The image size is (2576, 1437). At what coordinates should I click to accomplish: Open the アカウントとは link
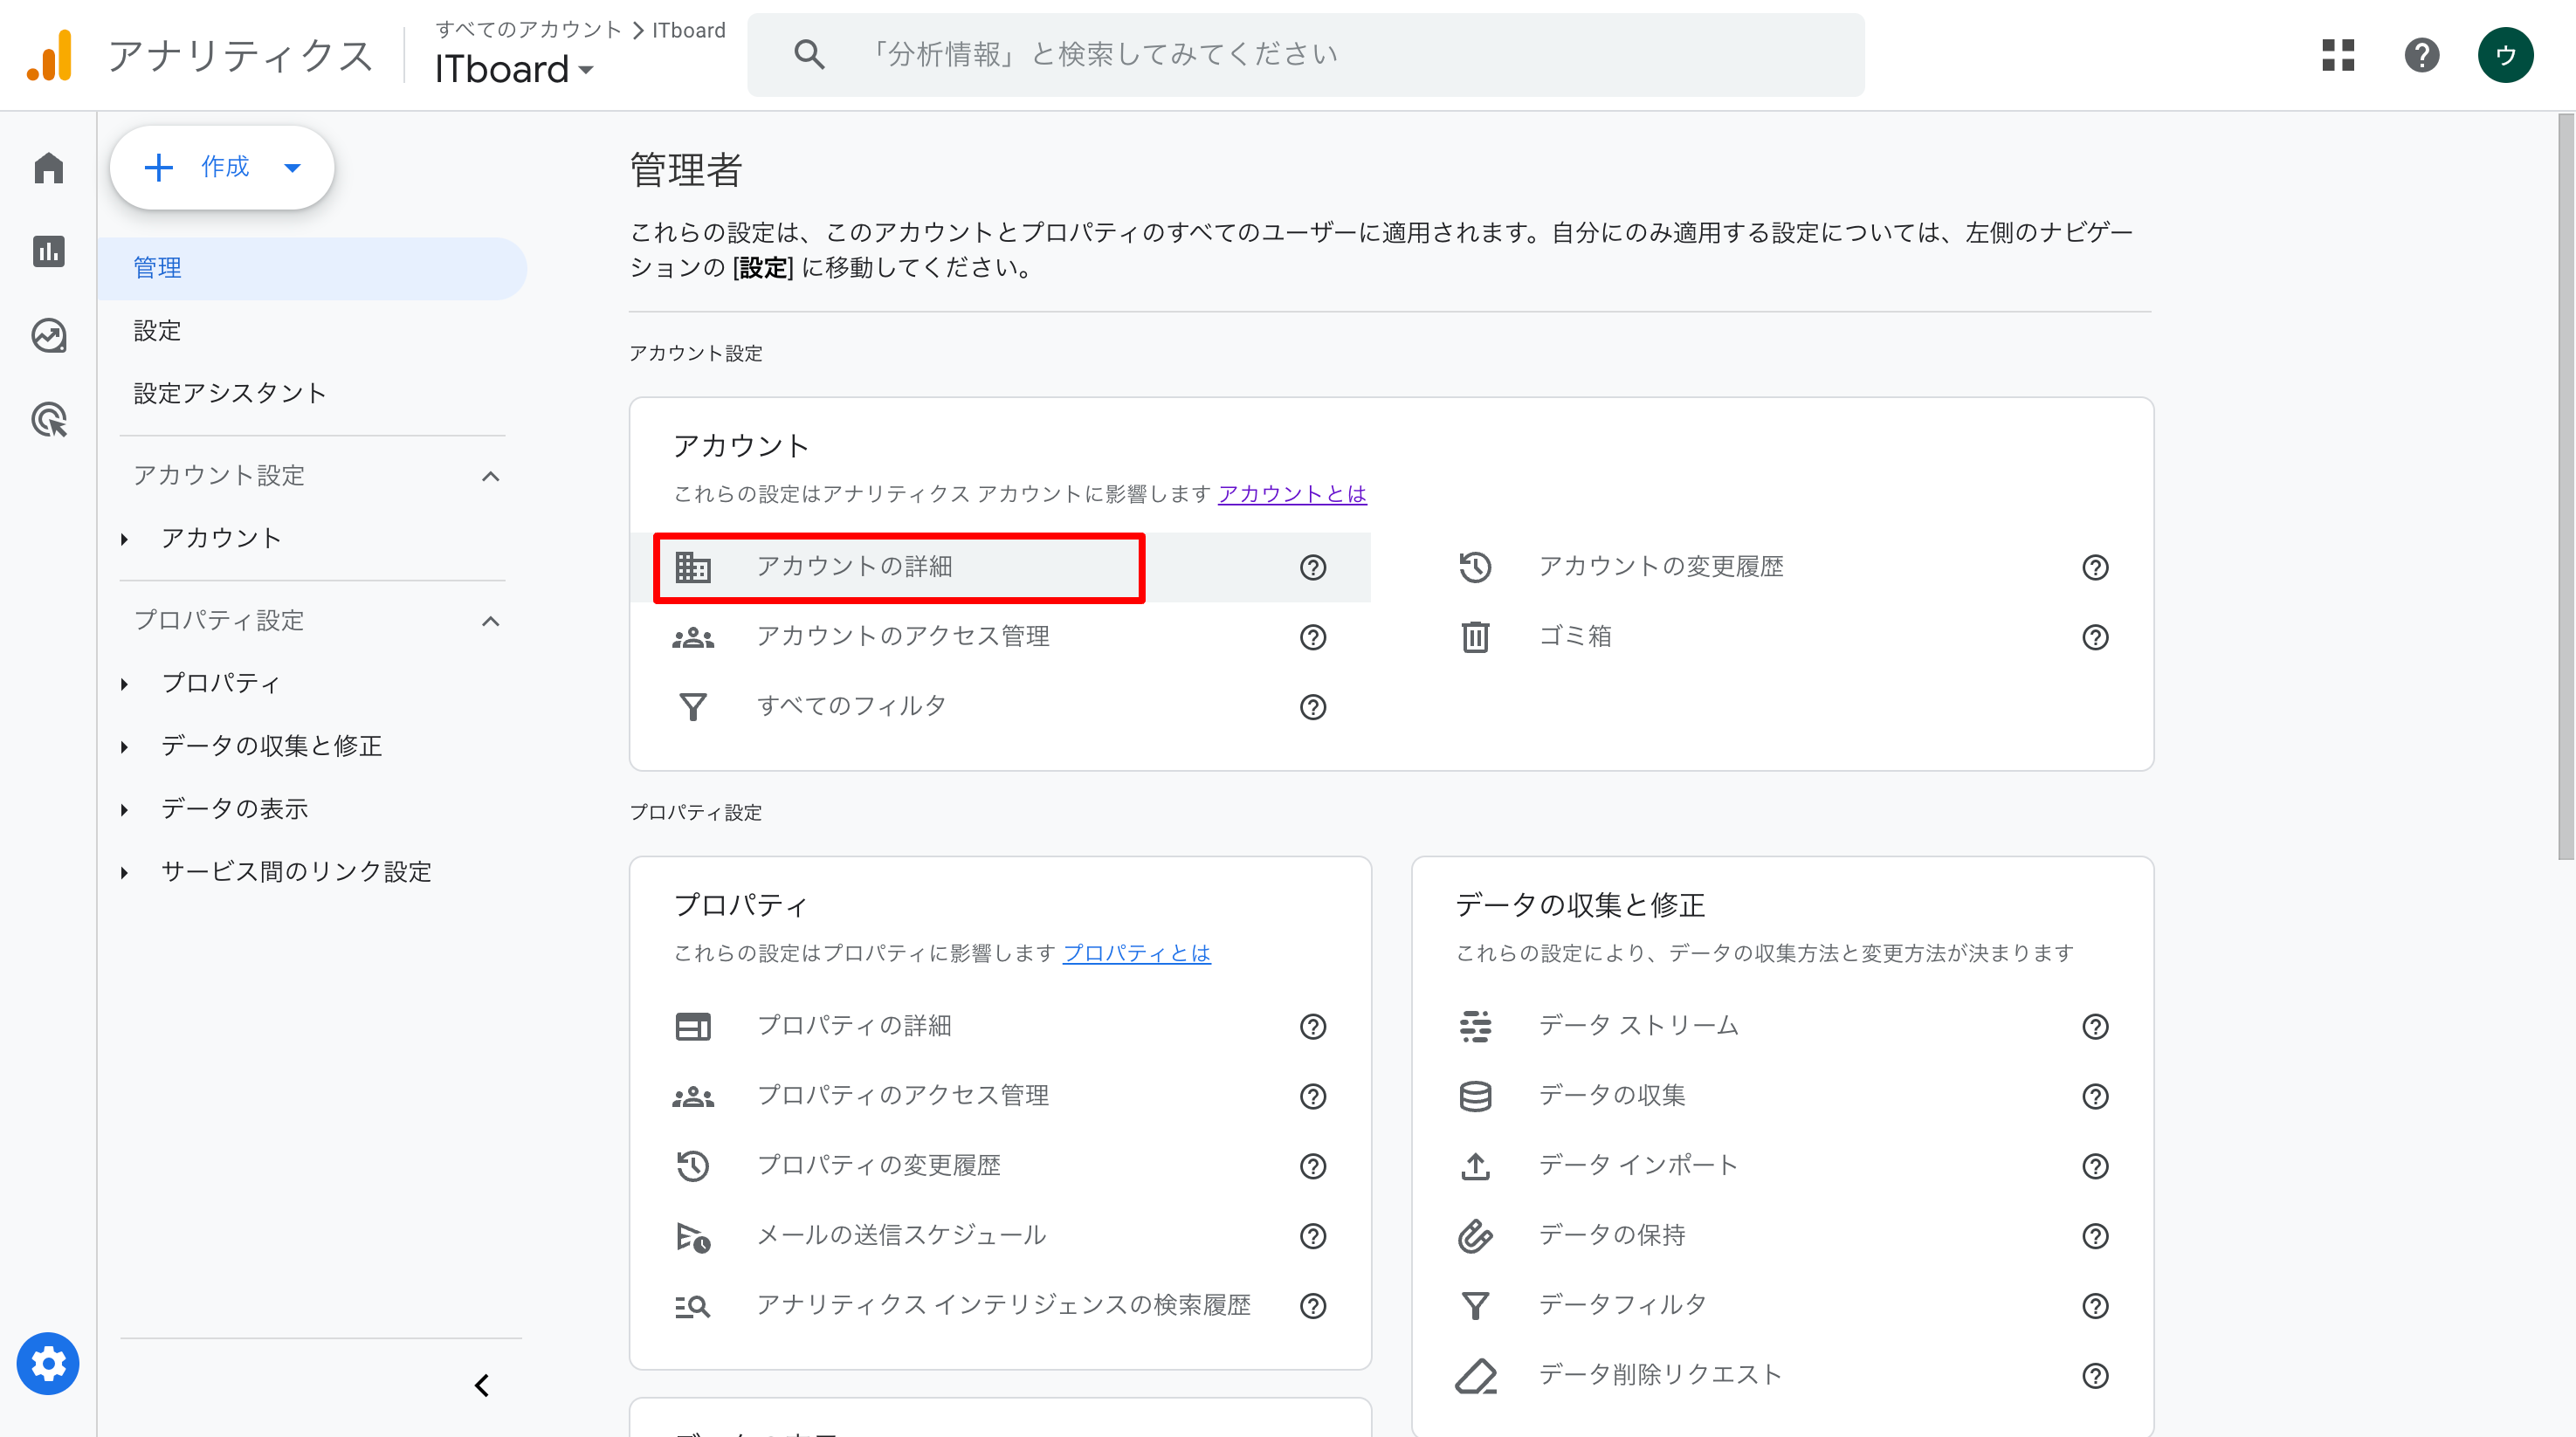[1291, 494]
